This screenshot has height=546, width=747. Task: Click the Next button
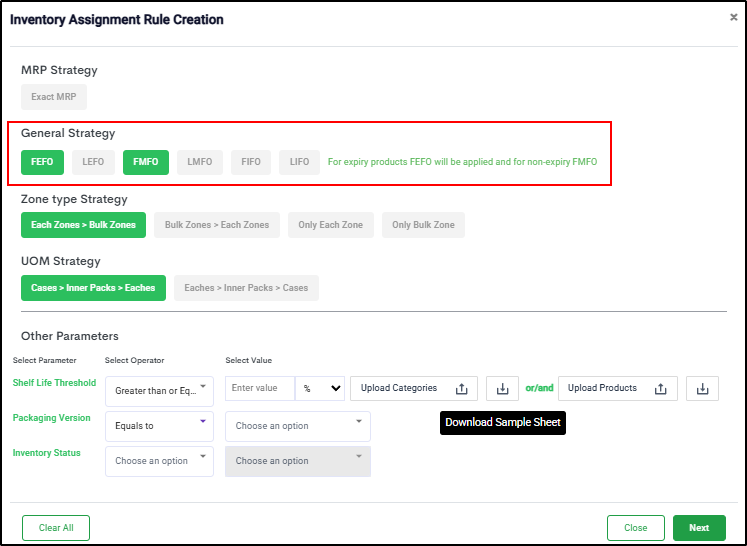click(699, 528)
